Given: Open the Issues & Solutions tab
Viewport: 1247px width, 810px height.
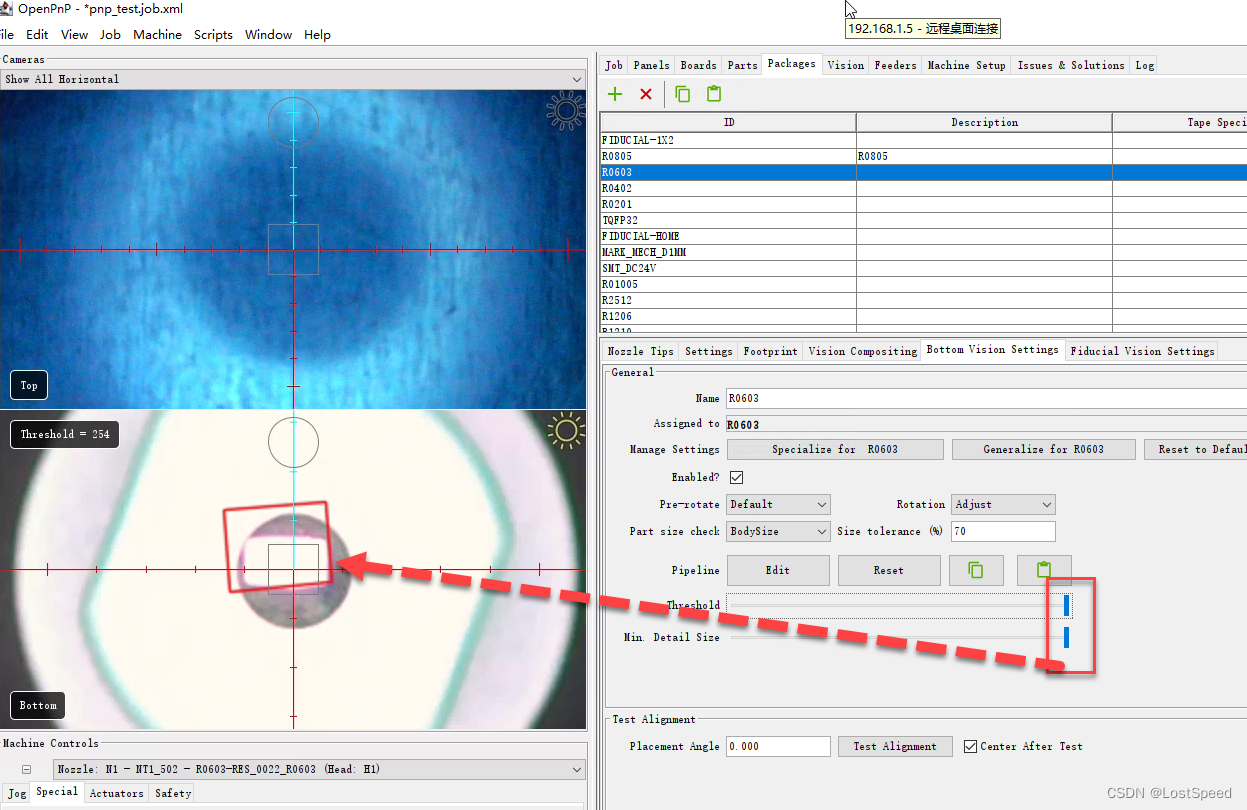Looking at the screenshot, I should click(x=1071, y=65).
